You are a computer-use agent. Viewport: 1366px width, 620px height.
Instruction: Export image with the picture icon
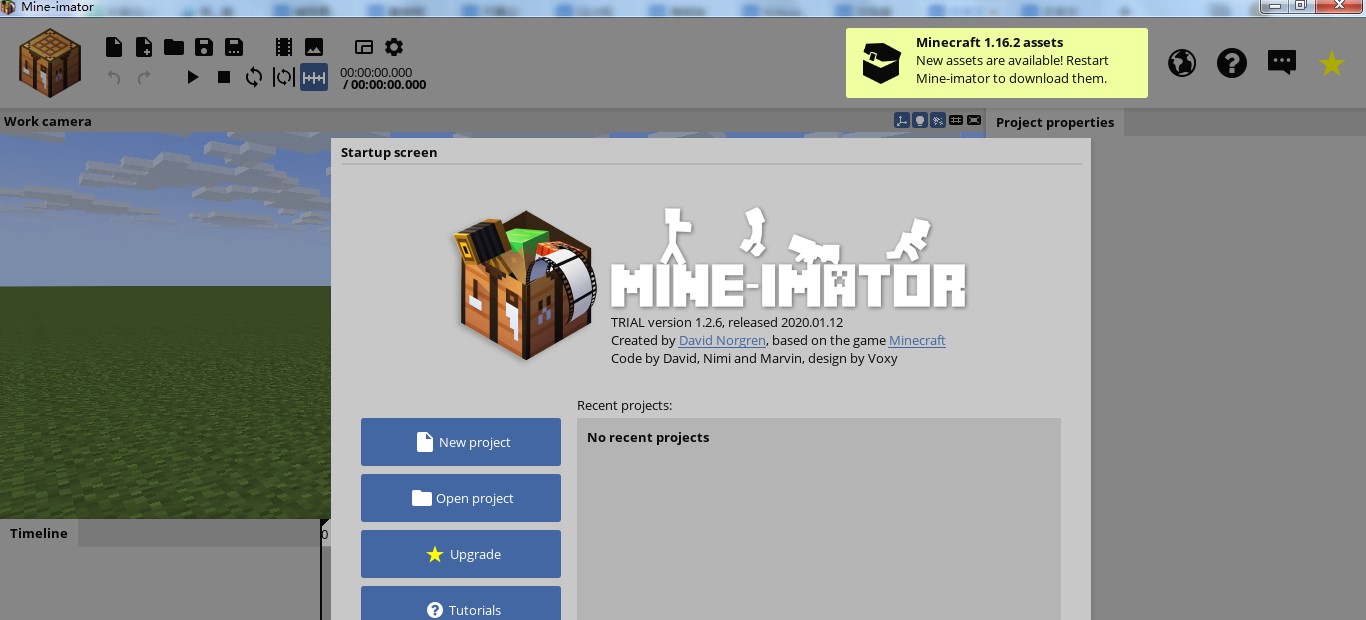point(314,47)
